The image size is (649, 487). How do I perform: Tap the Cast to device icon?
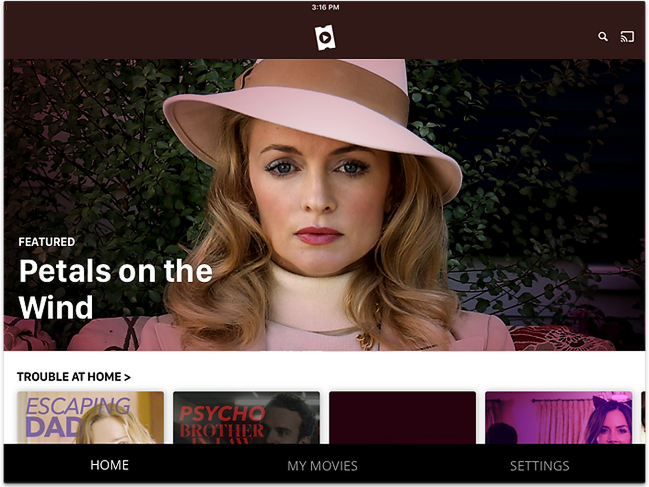627,37
